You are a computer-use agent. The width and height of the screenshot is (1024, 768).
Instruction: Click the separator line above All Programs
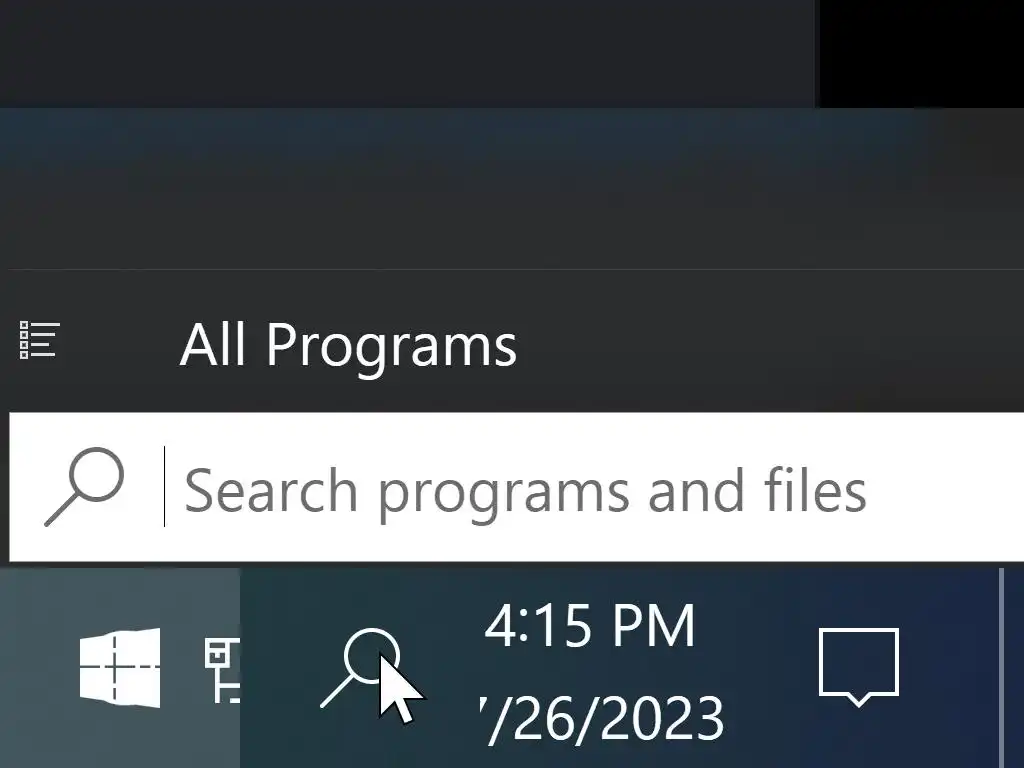tap(516, 269)
